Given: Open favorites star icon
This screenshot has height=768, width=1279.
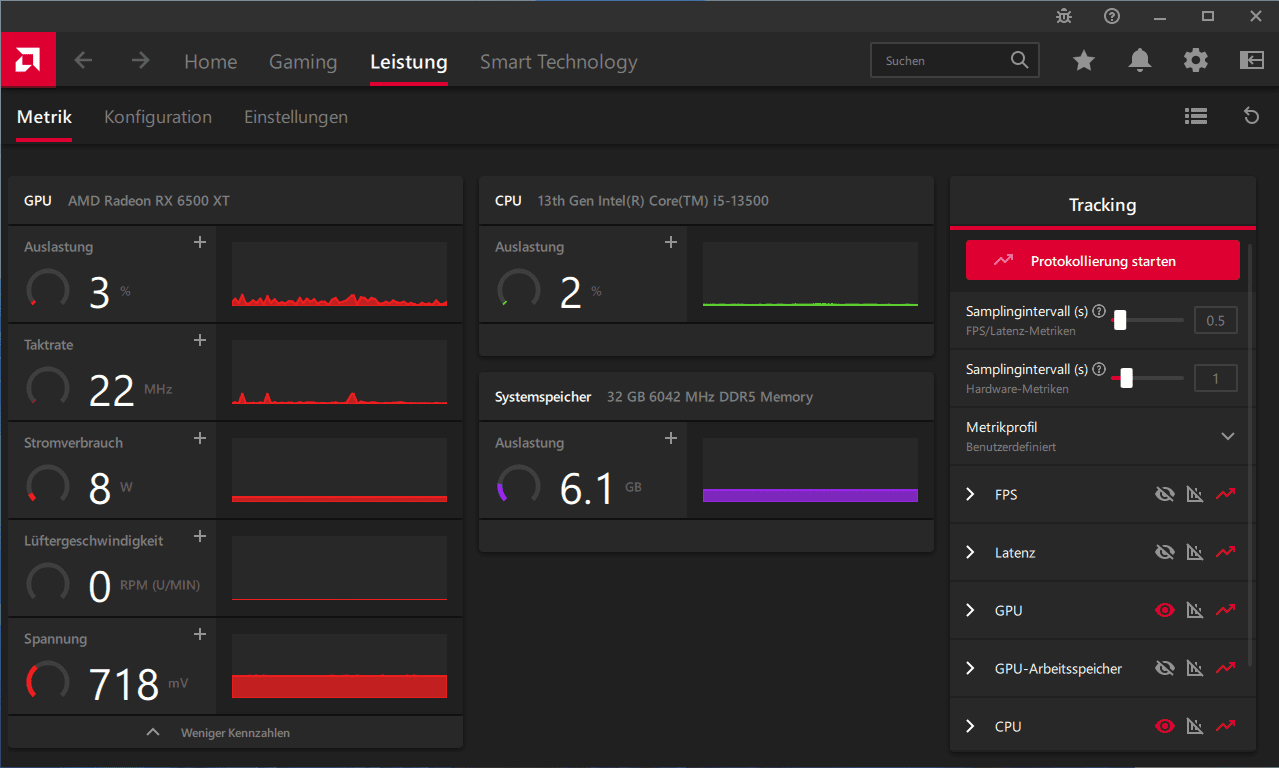Looking at the screenshot, I should pyautogui.click(x=1084, y=61).
